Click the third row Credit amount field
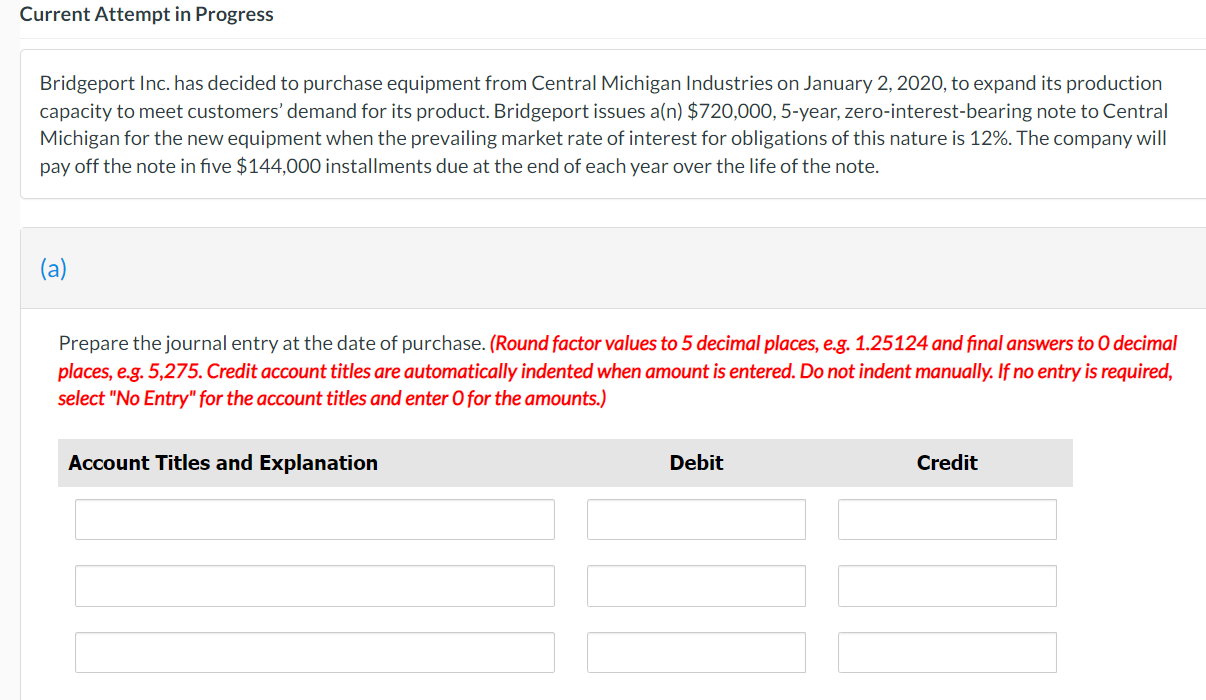 pos(947,652)
